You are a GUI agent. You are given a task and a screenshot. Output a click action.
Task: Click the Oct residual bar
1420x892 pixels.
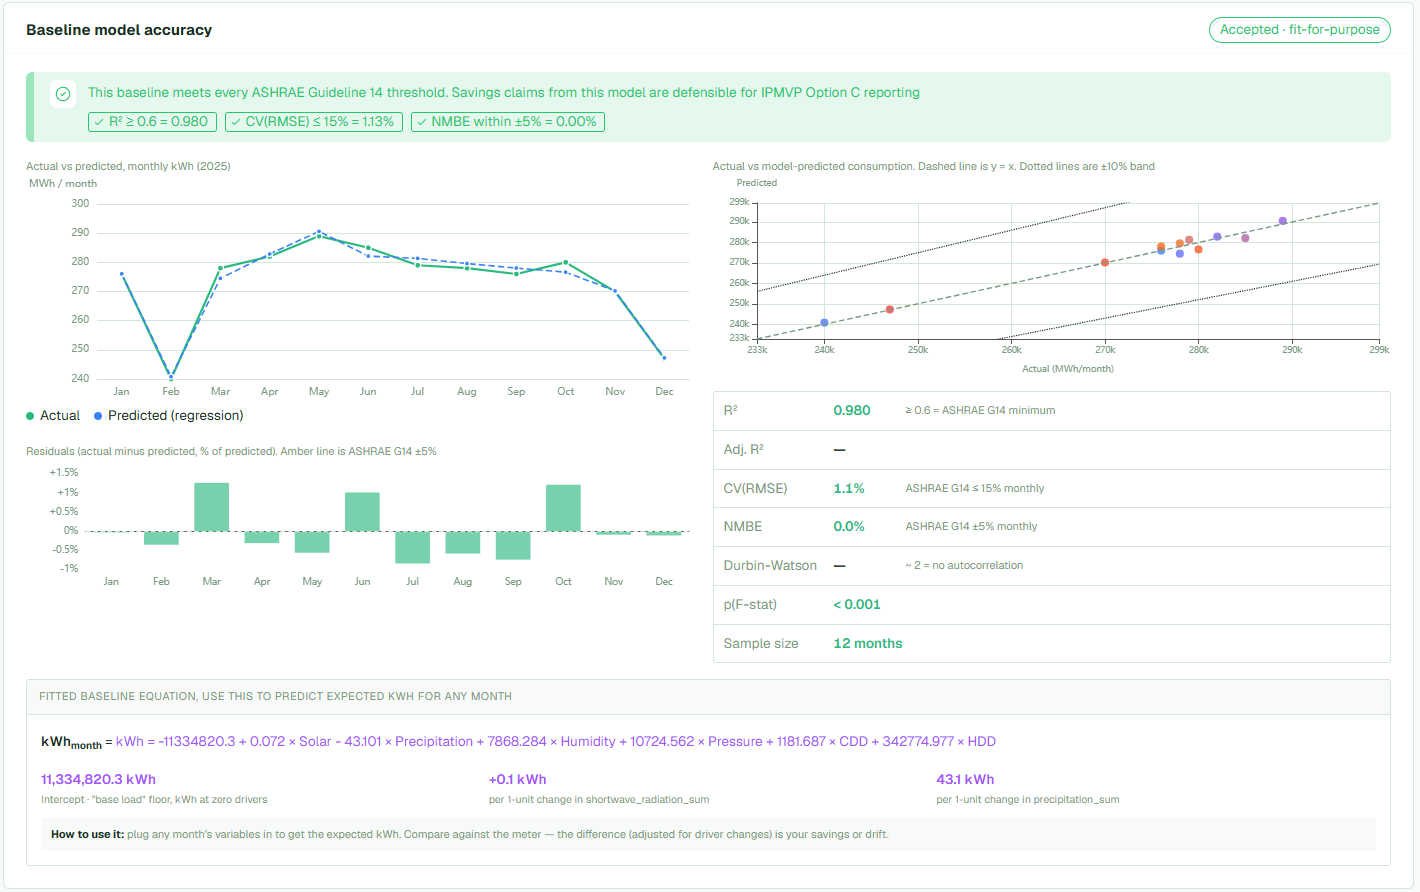coord(563,508)
